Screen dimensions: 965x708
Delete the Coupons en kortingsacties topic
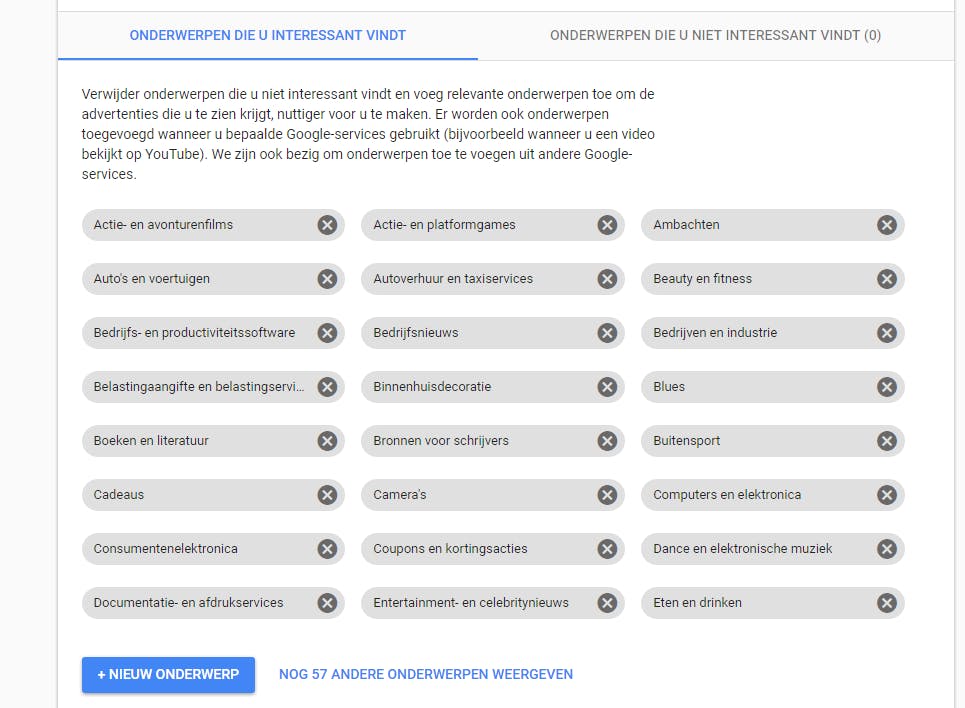607,549
